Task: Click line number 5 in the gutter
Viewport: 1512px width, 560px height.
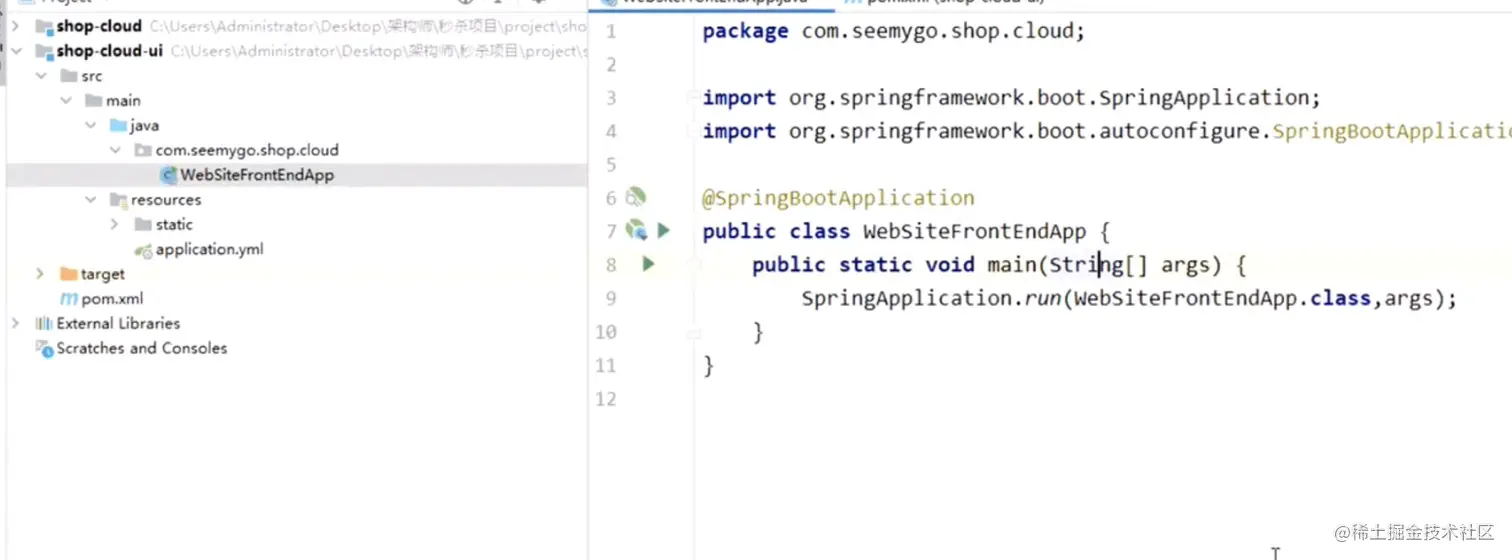Action: click(x=611, y=165)
